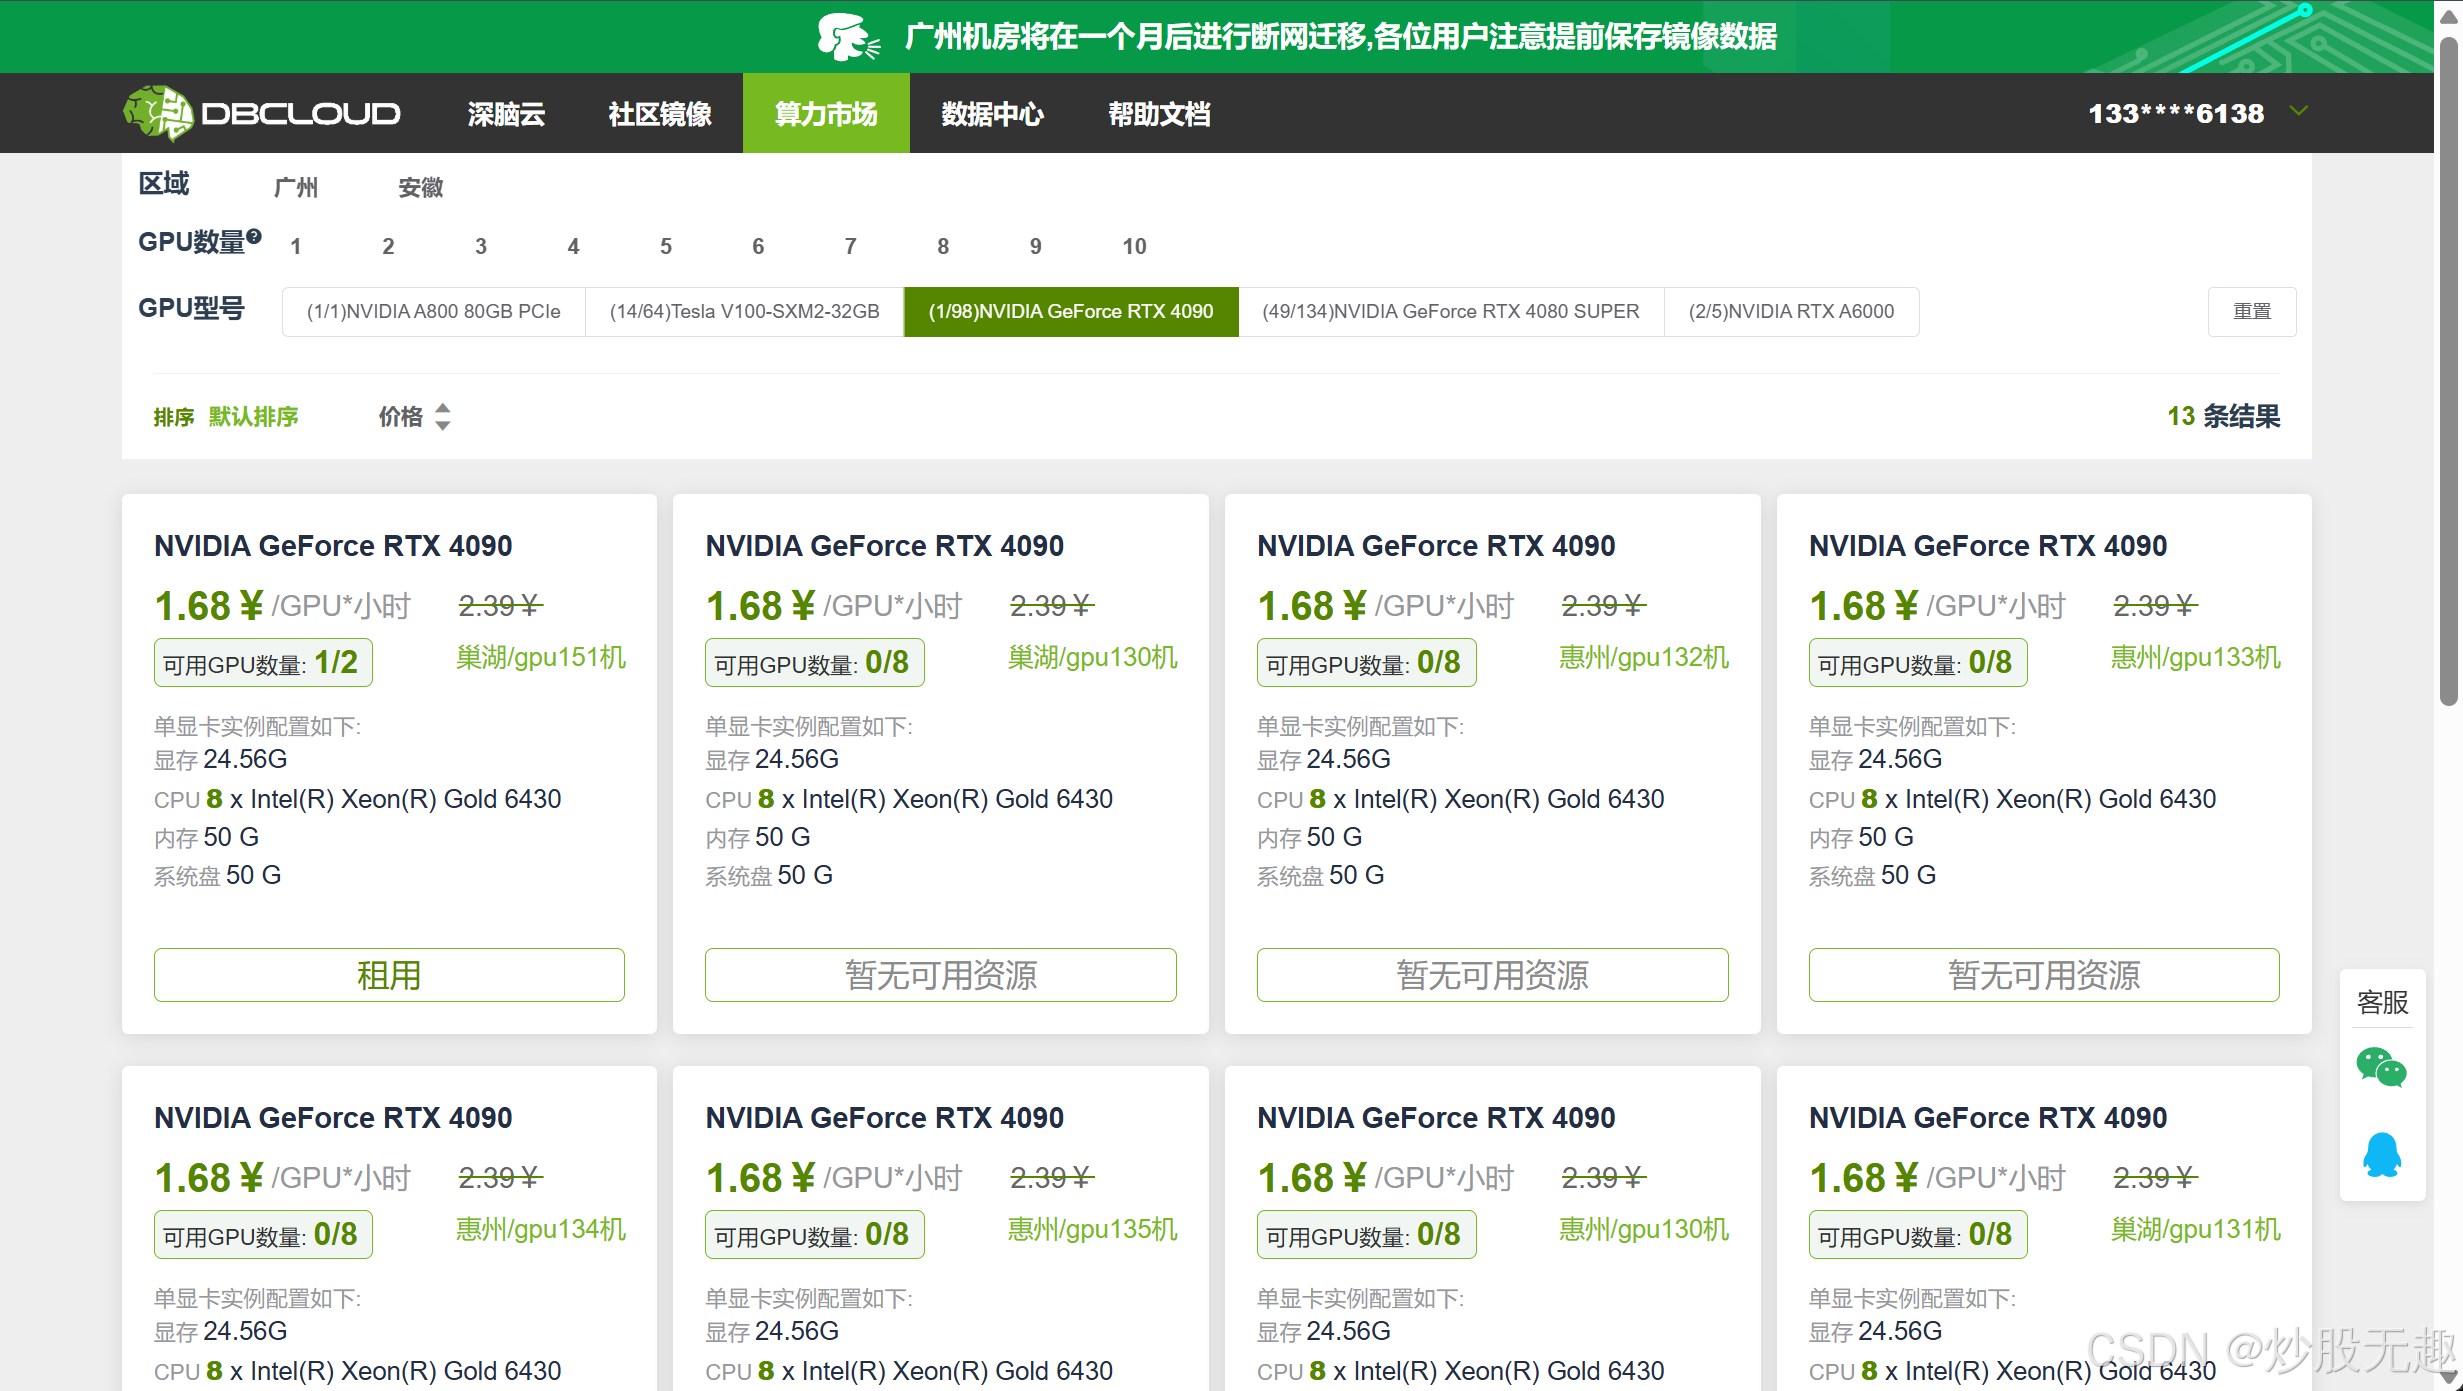
Task: Open the 巢湖/gpu151机 machine link
Action: pyautogui.click(x=541, y=658)
